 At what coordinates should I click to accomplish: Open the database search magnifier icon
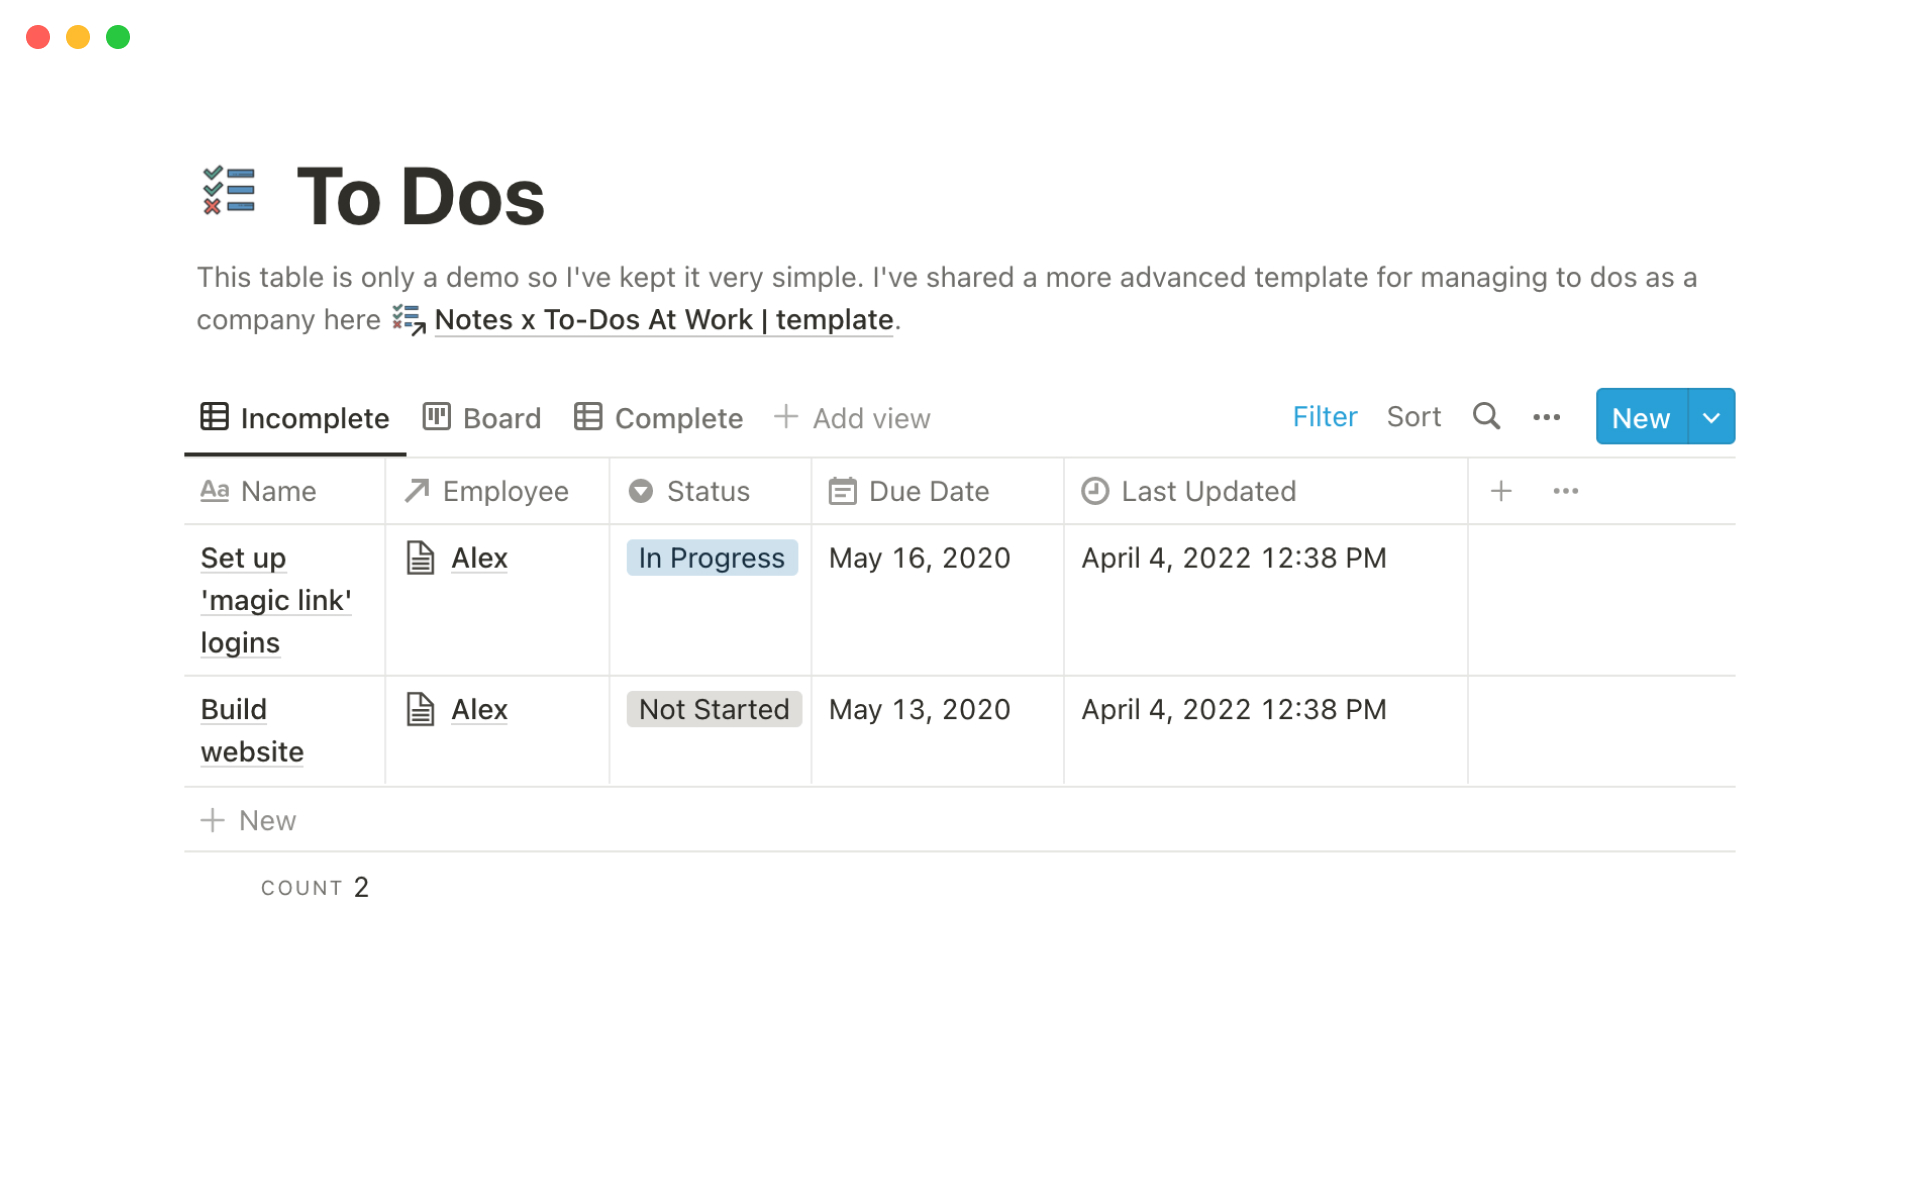[x=1486, y=416]
